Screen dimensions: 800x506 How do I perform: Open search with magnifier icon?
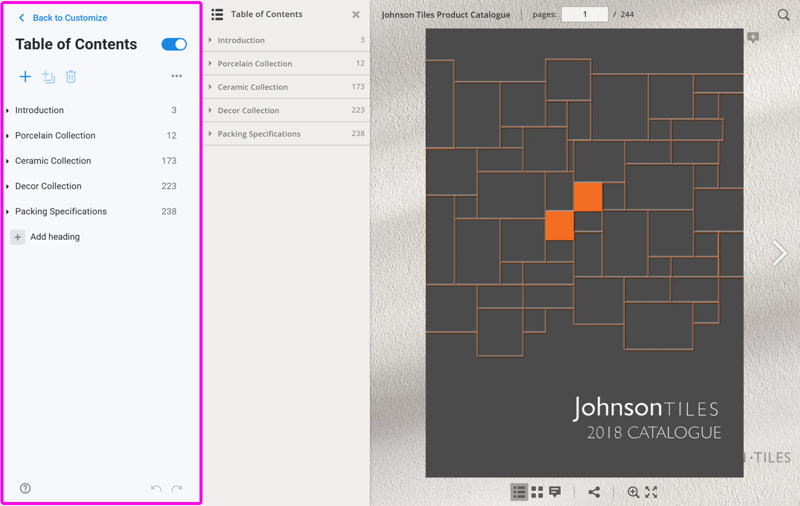[x=783, y=15]
